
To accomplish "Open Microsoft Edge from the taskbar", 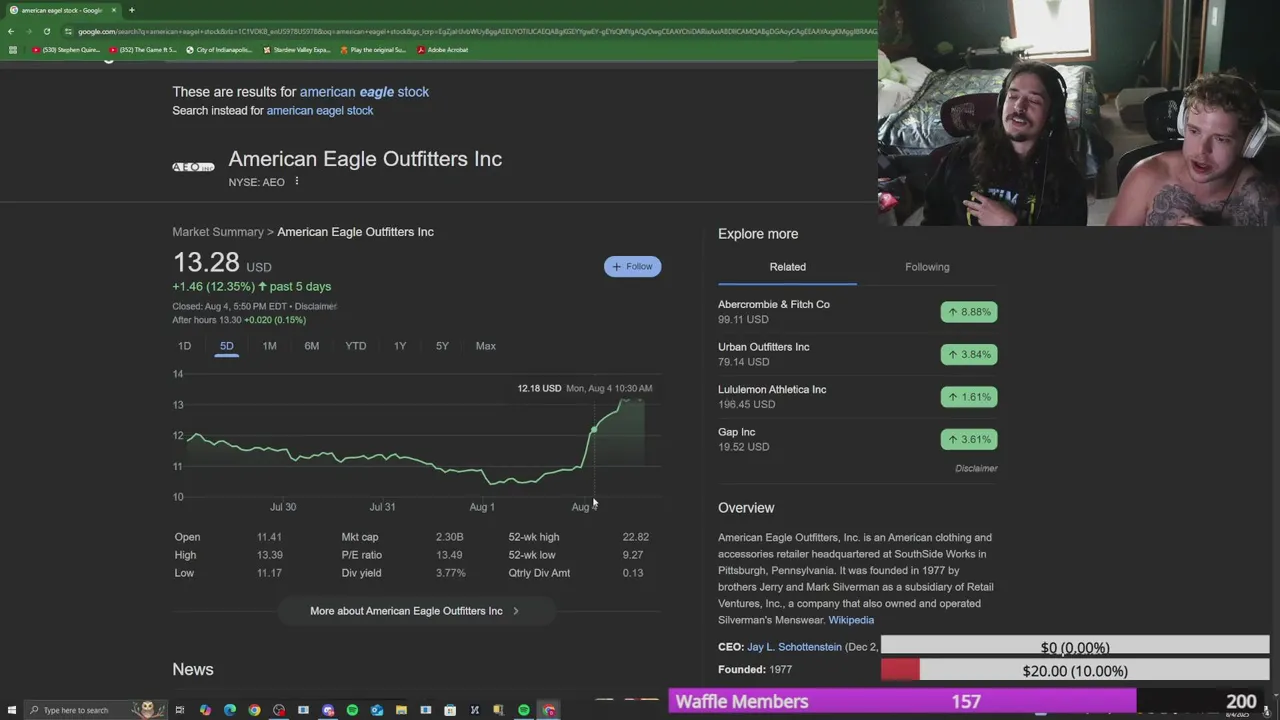I will coord(230,710).
